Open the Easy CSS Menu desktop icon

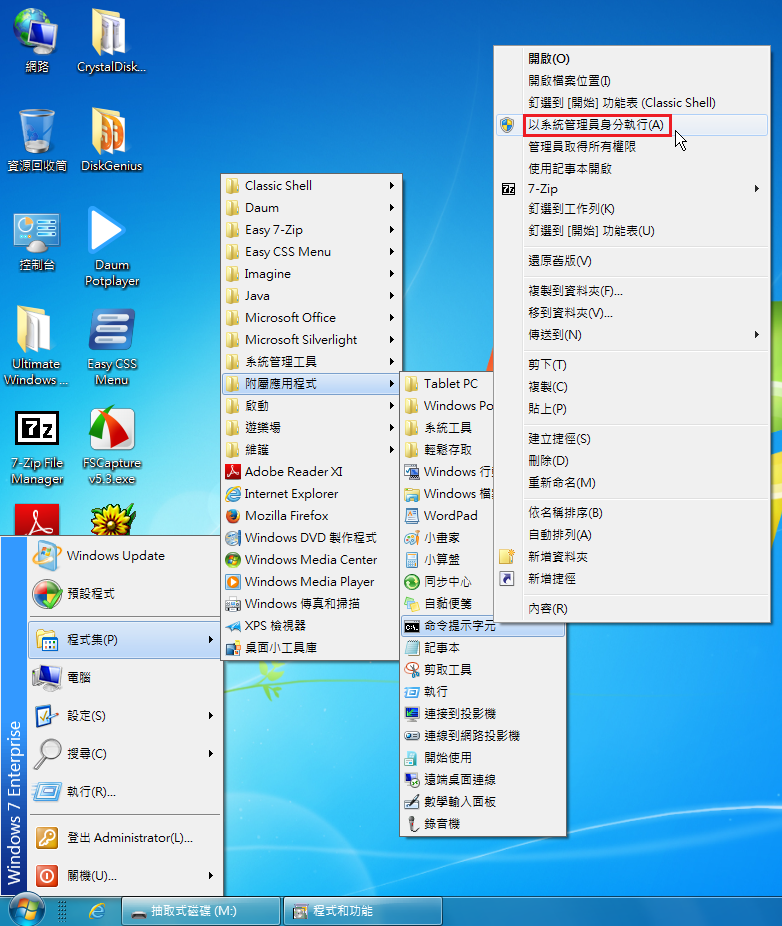pyautogui.click(x=111, y=346)
